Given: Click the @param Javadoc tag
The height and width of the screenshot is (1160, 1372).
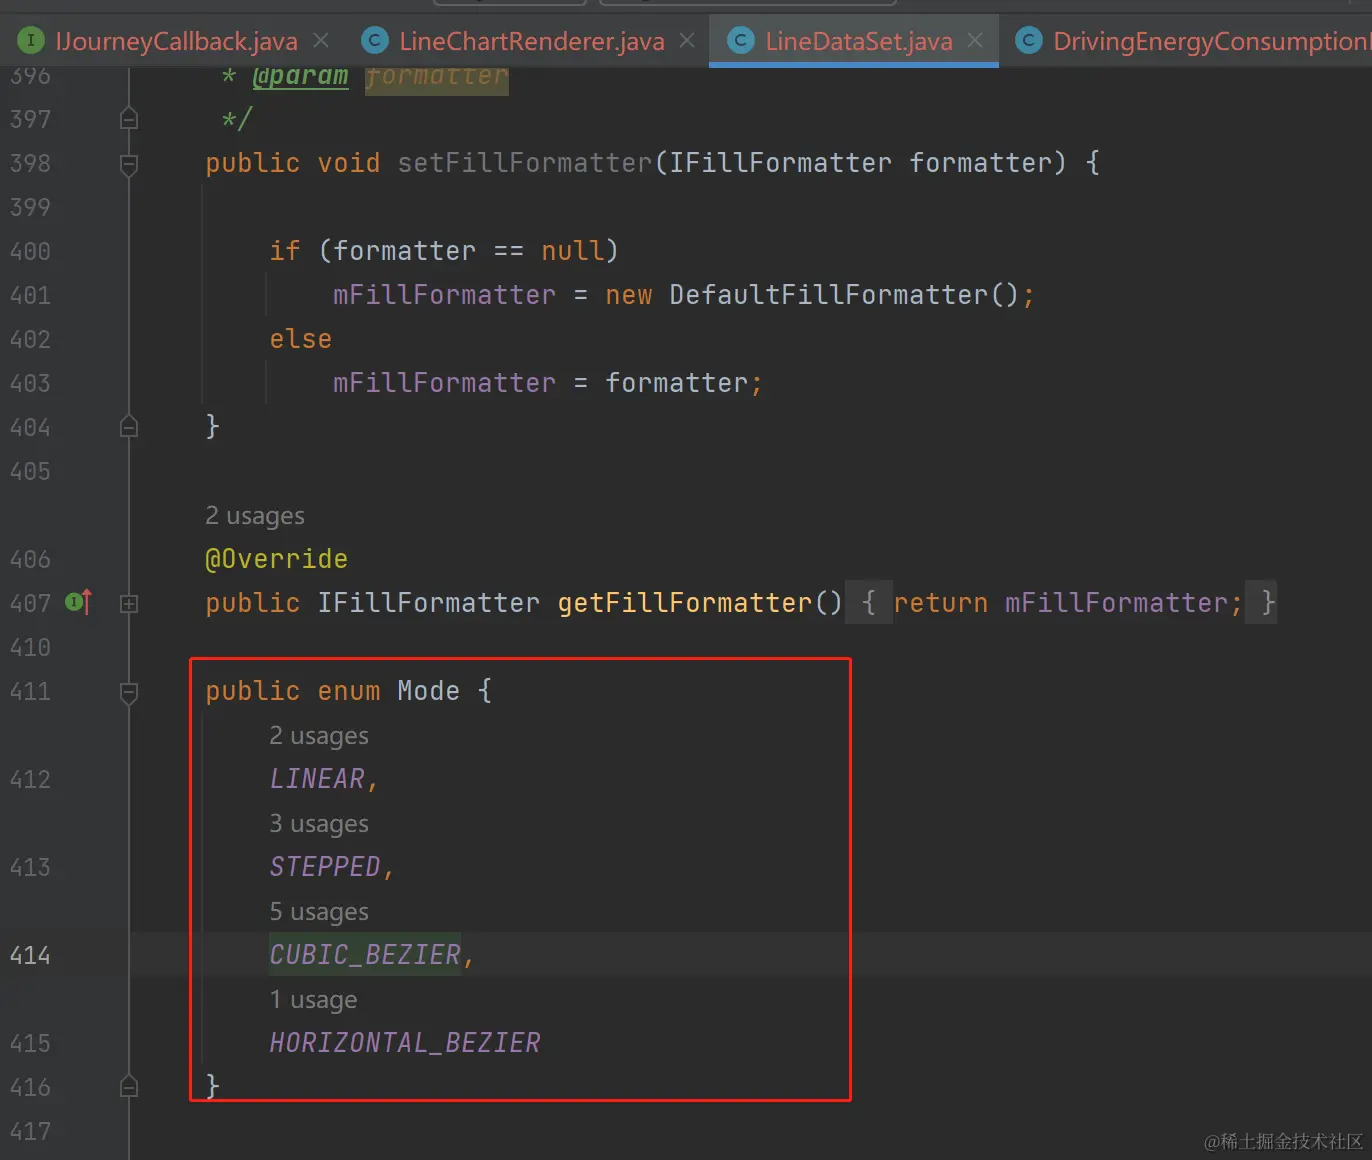Looking at the screenshot, I should click(301, 77).
